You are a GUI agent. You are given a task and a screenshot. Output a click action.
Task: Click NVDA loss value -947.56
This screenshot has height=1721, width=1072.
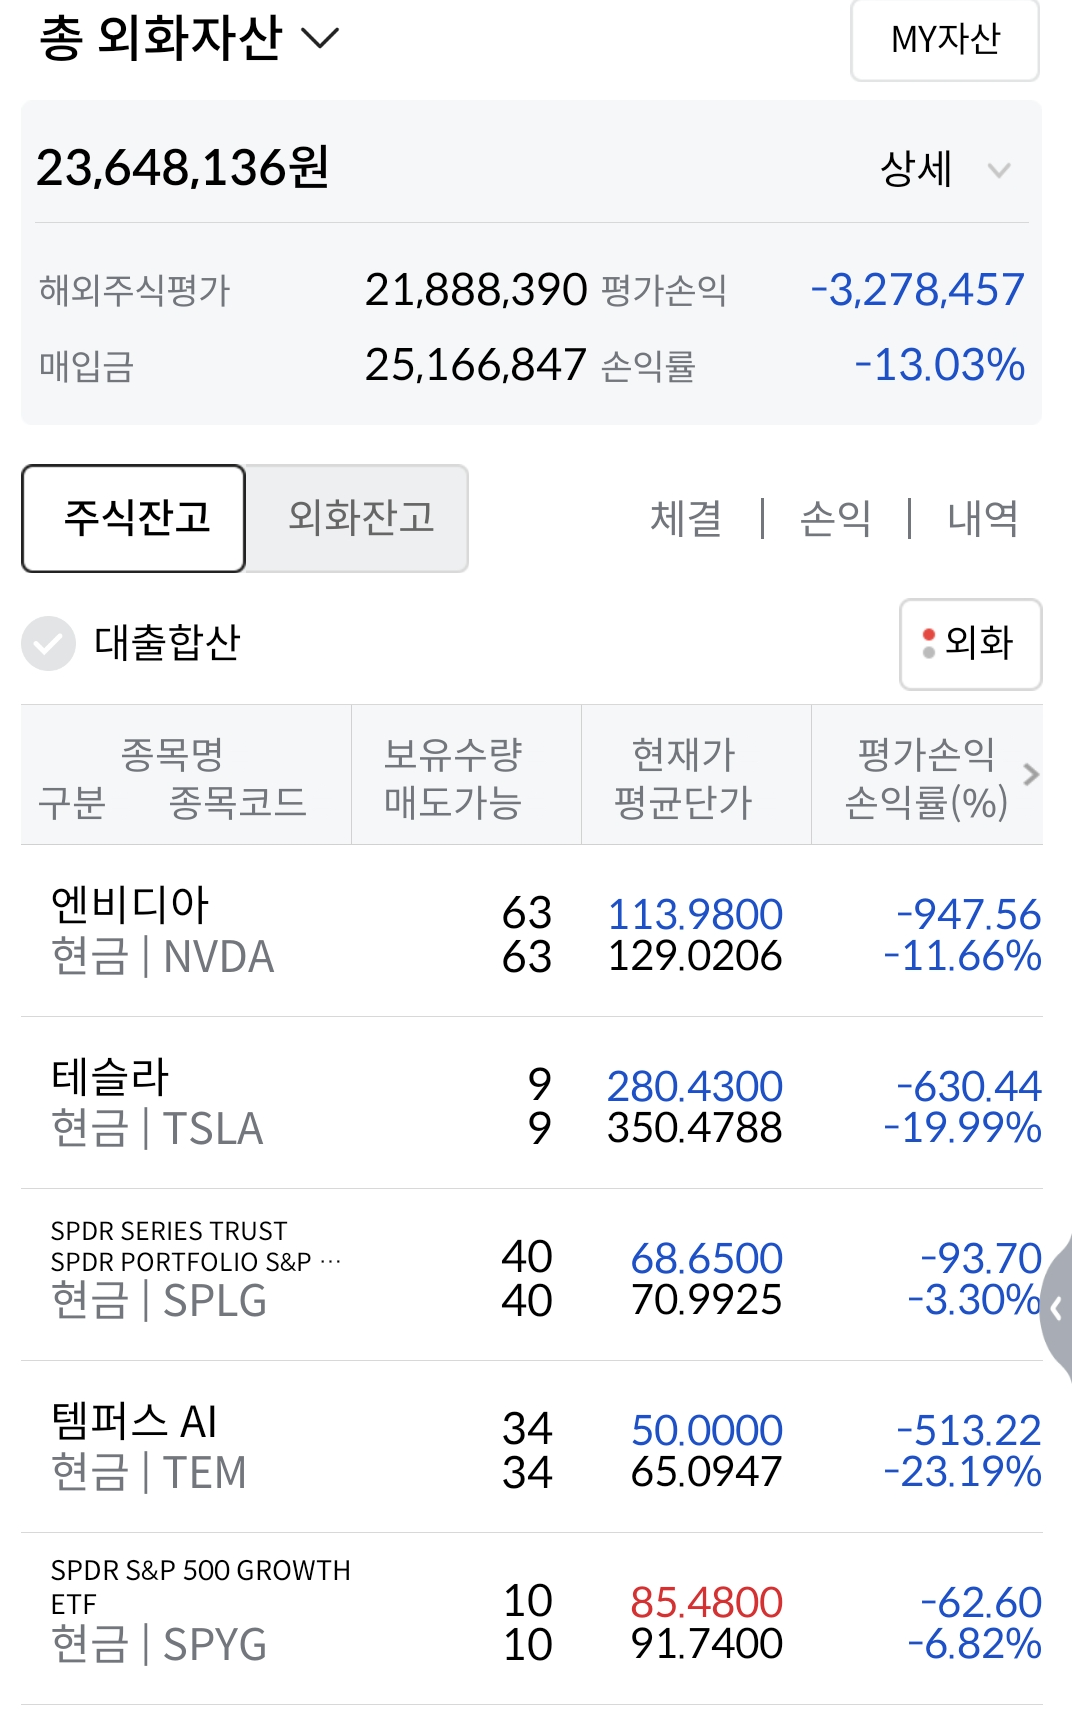(x=969, y=914)
